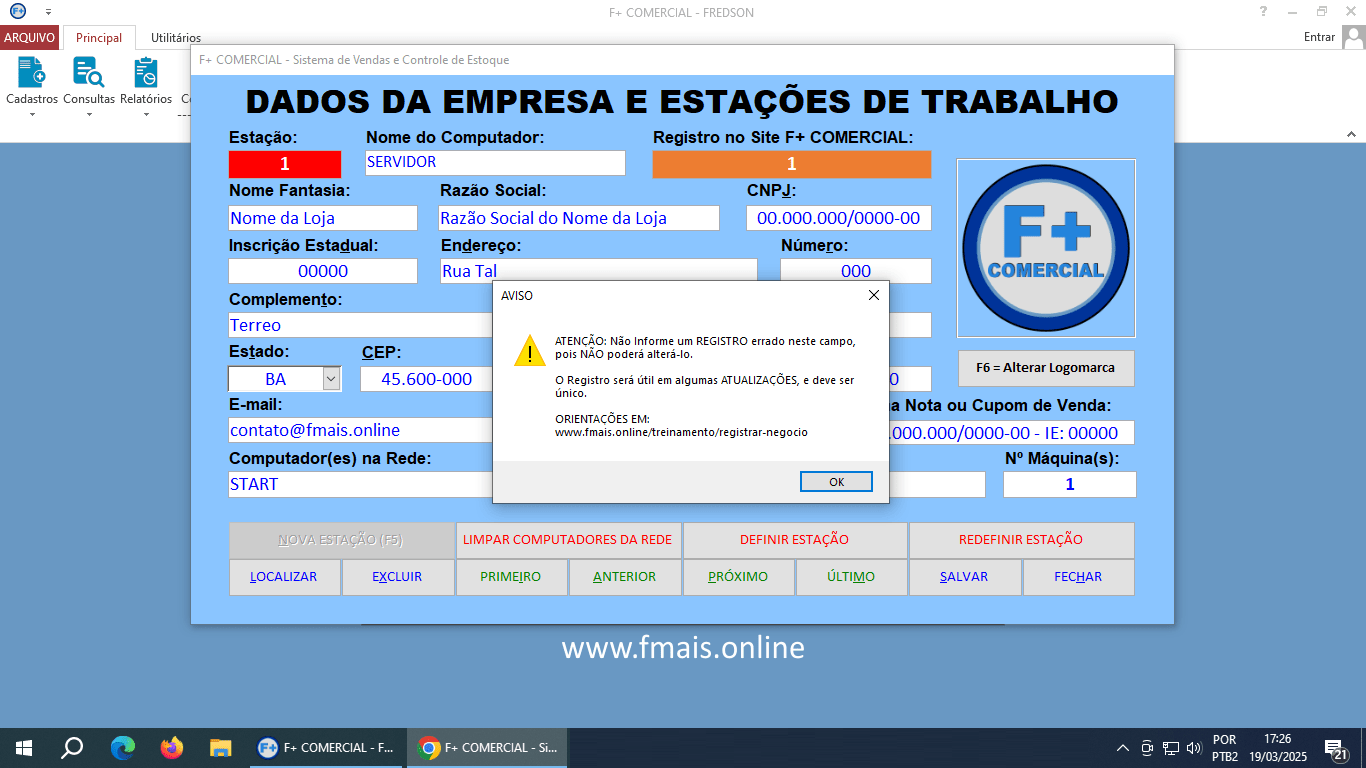This screenshot has width=1366, height=768.
Task: Open the help question mark icon
Action: tap(1263, 12)
